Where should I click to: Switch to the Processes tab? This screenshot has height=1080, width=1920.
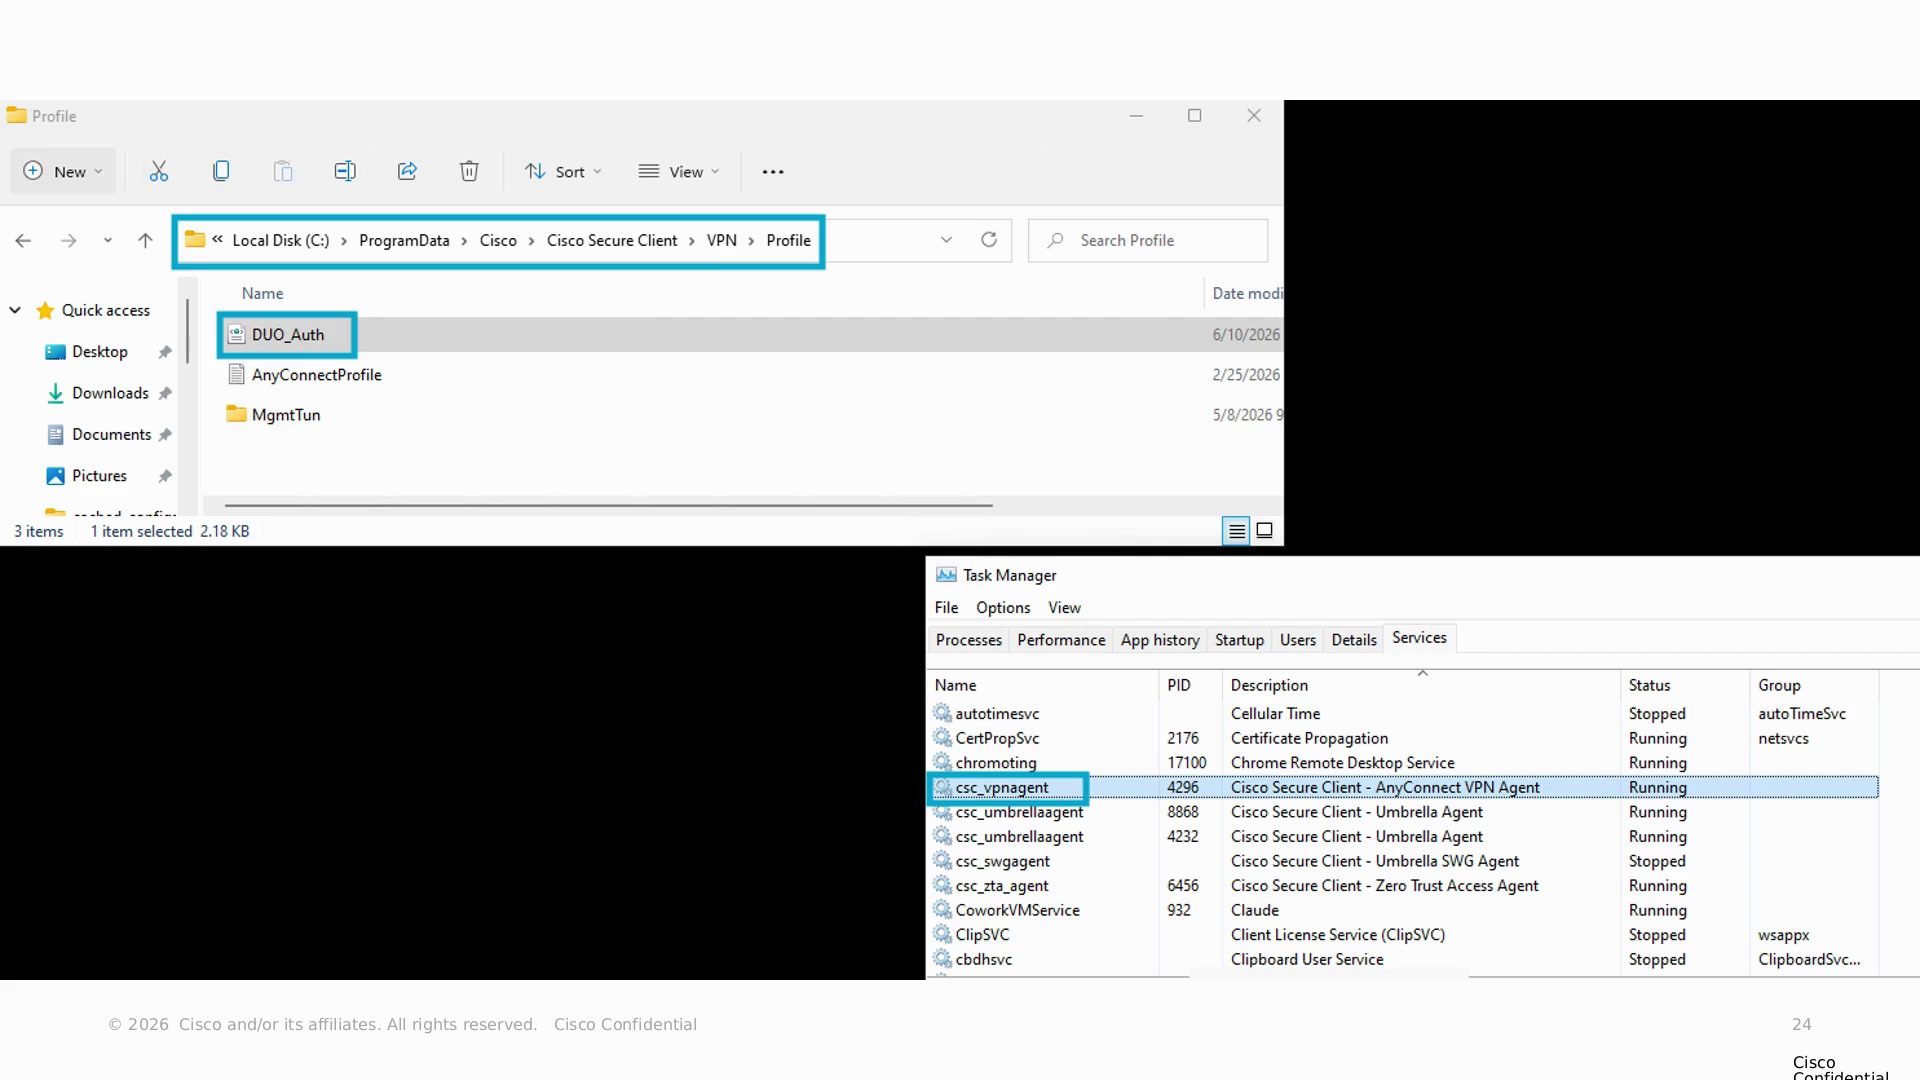click(968, 640)
